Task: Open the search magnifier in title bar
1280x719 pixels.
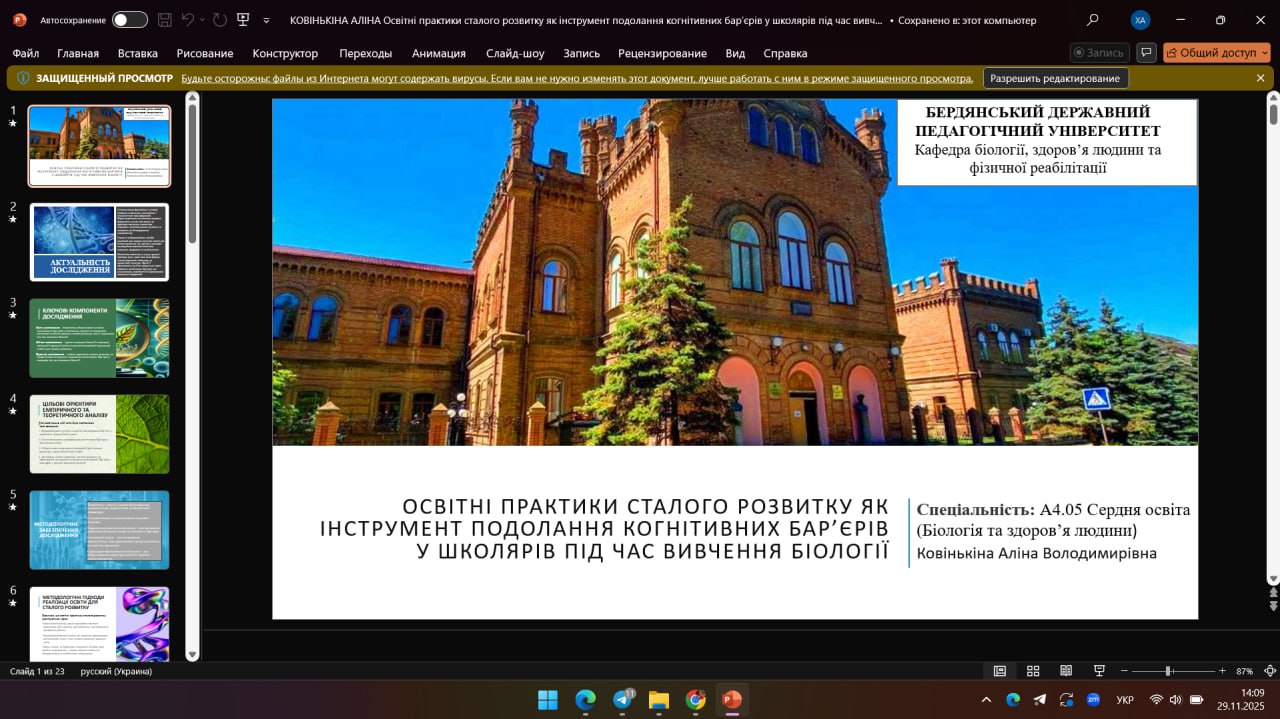Action: pos(1092,20)
